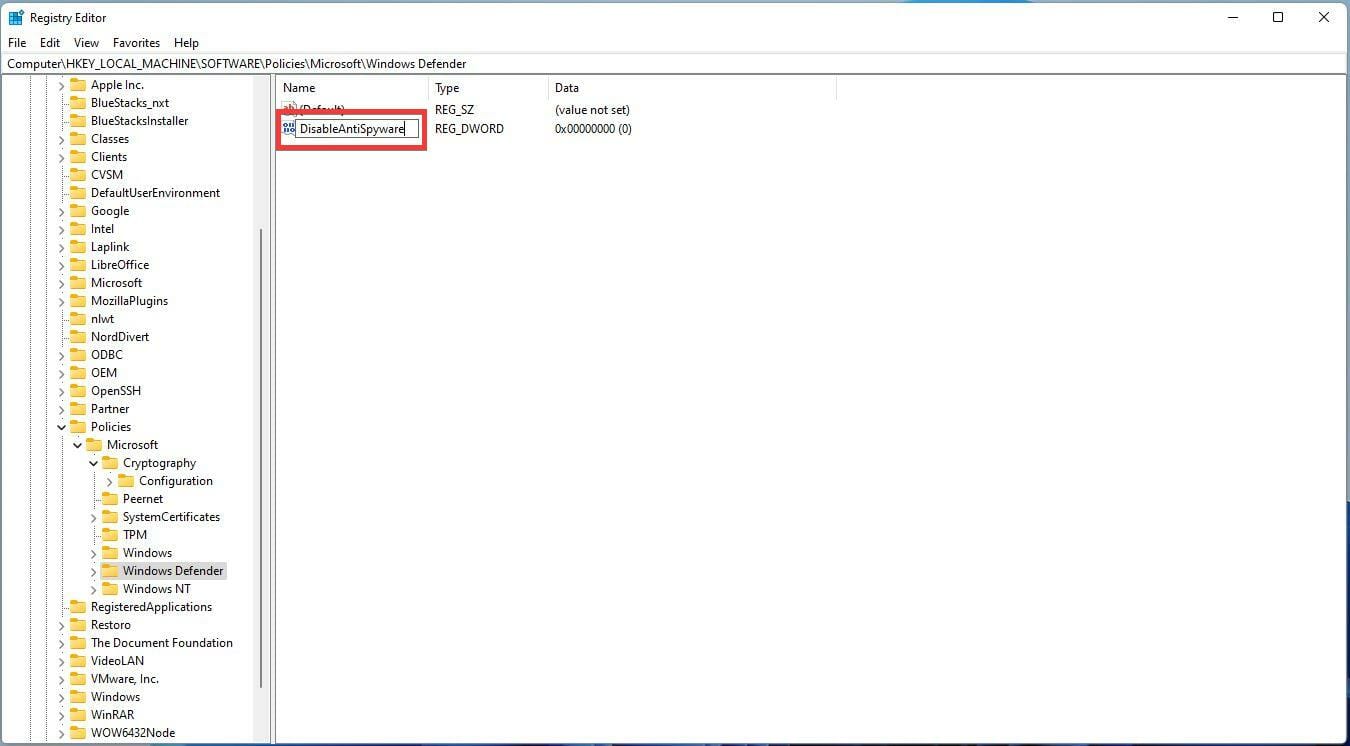Expand the Classes key
This screenshot has width=1350, height=746.
click(x=61, y=139)
